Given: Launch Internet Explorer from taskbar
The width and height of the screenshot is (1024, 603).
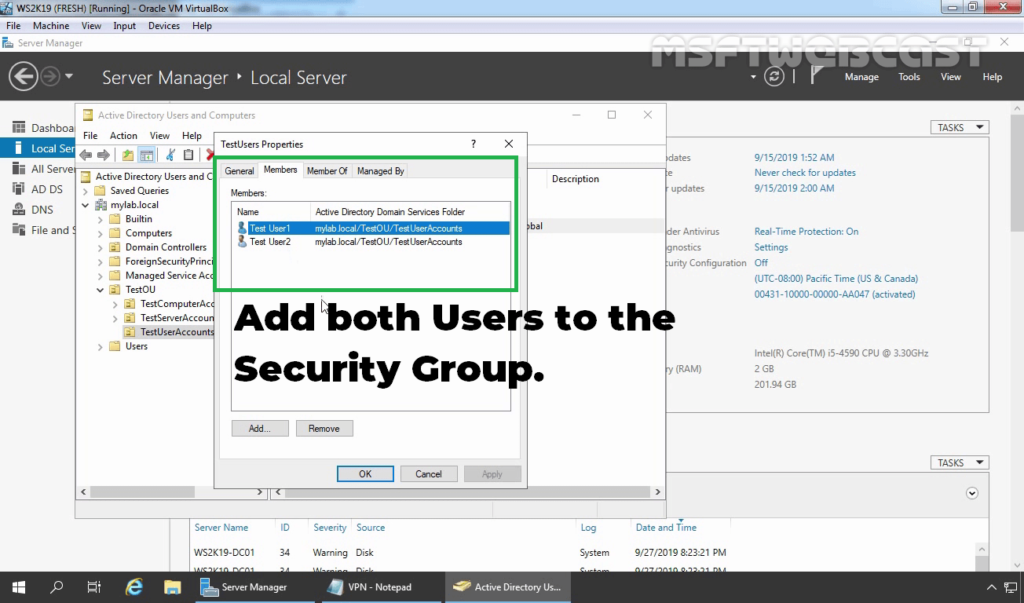Looking at the screenshot, I should [134, 587].
